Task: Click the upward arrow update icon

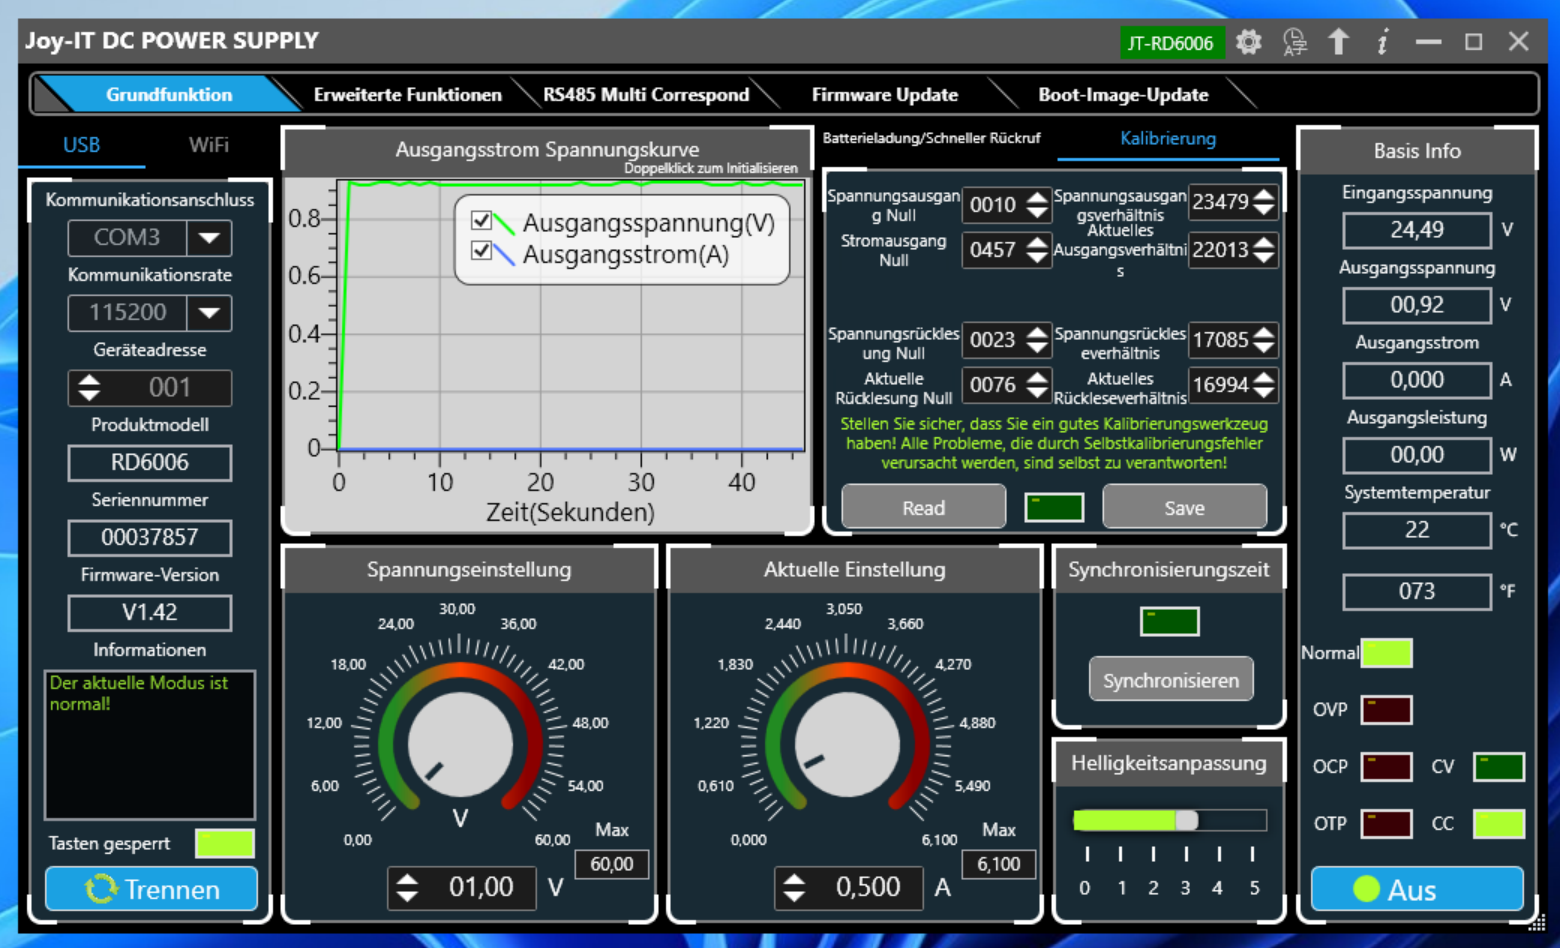Action: [x=1338, y=42]
